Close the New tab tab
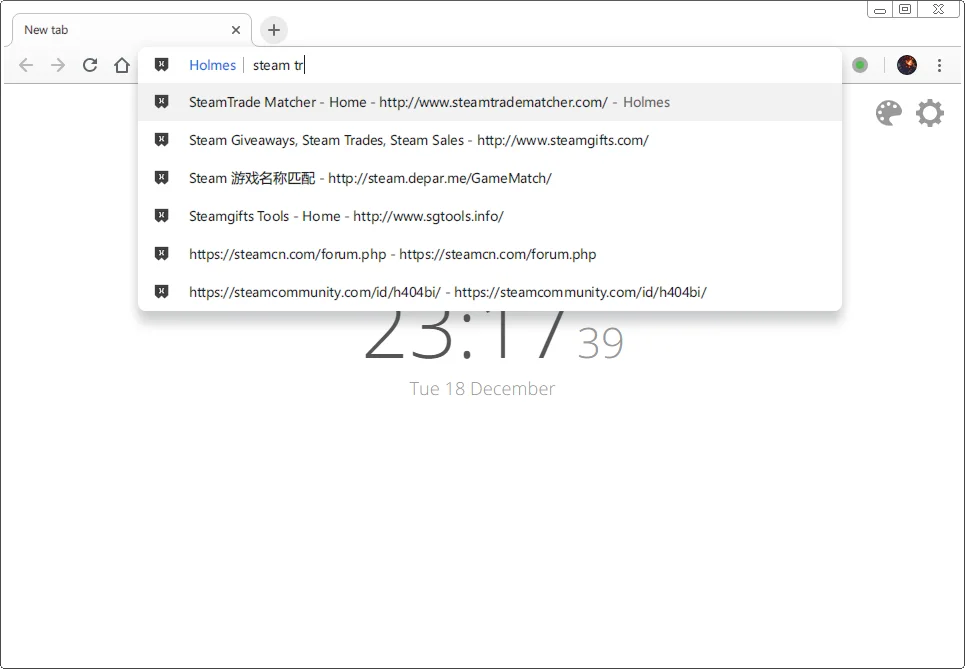965x669 pixels. (236, 30)
